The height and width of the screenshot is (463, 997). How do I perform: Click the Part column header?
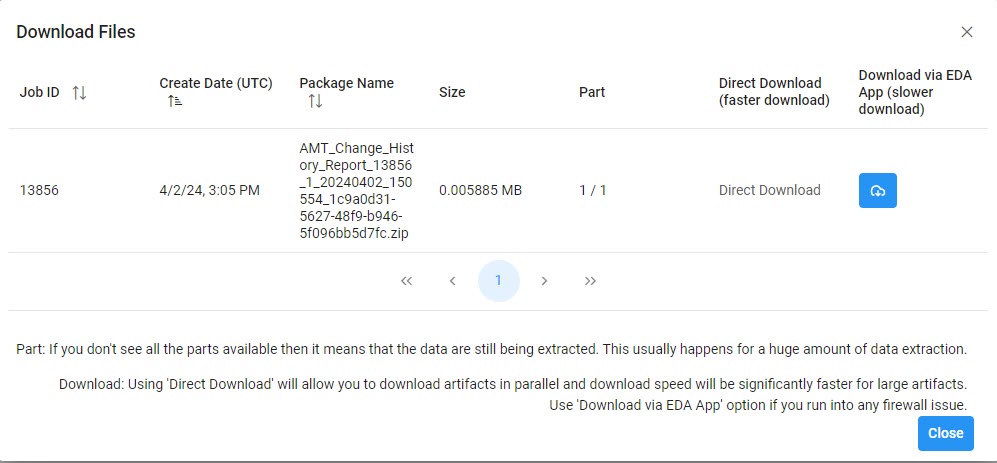pos(592,92)
